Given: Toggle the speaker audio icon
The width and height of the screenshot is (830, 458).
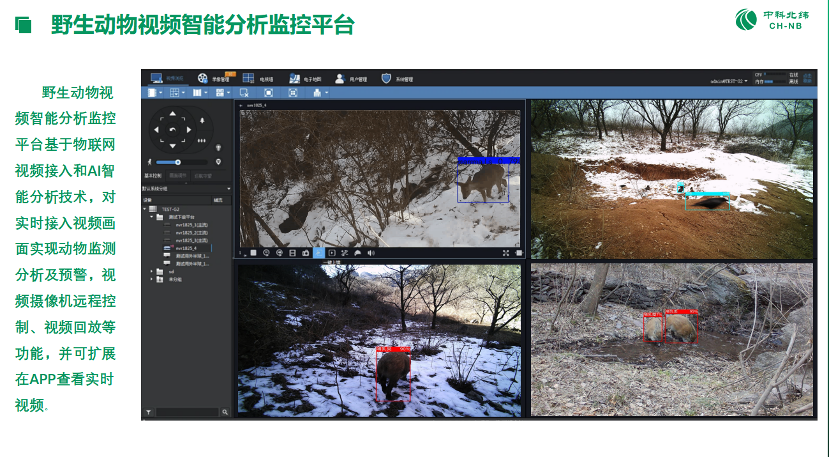Looking at the screenshot, I should [371, 253].
